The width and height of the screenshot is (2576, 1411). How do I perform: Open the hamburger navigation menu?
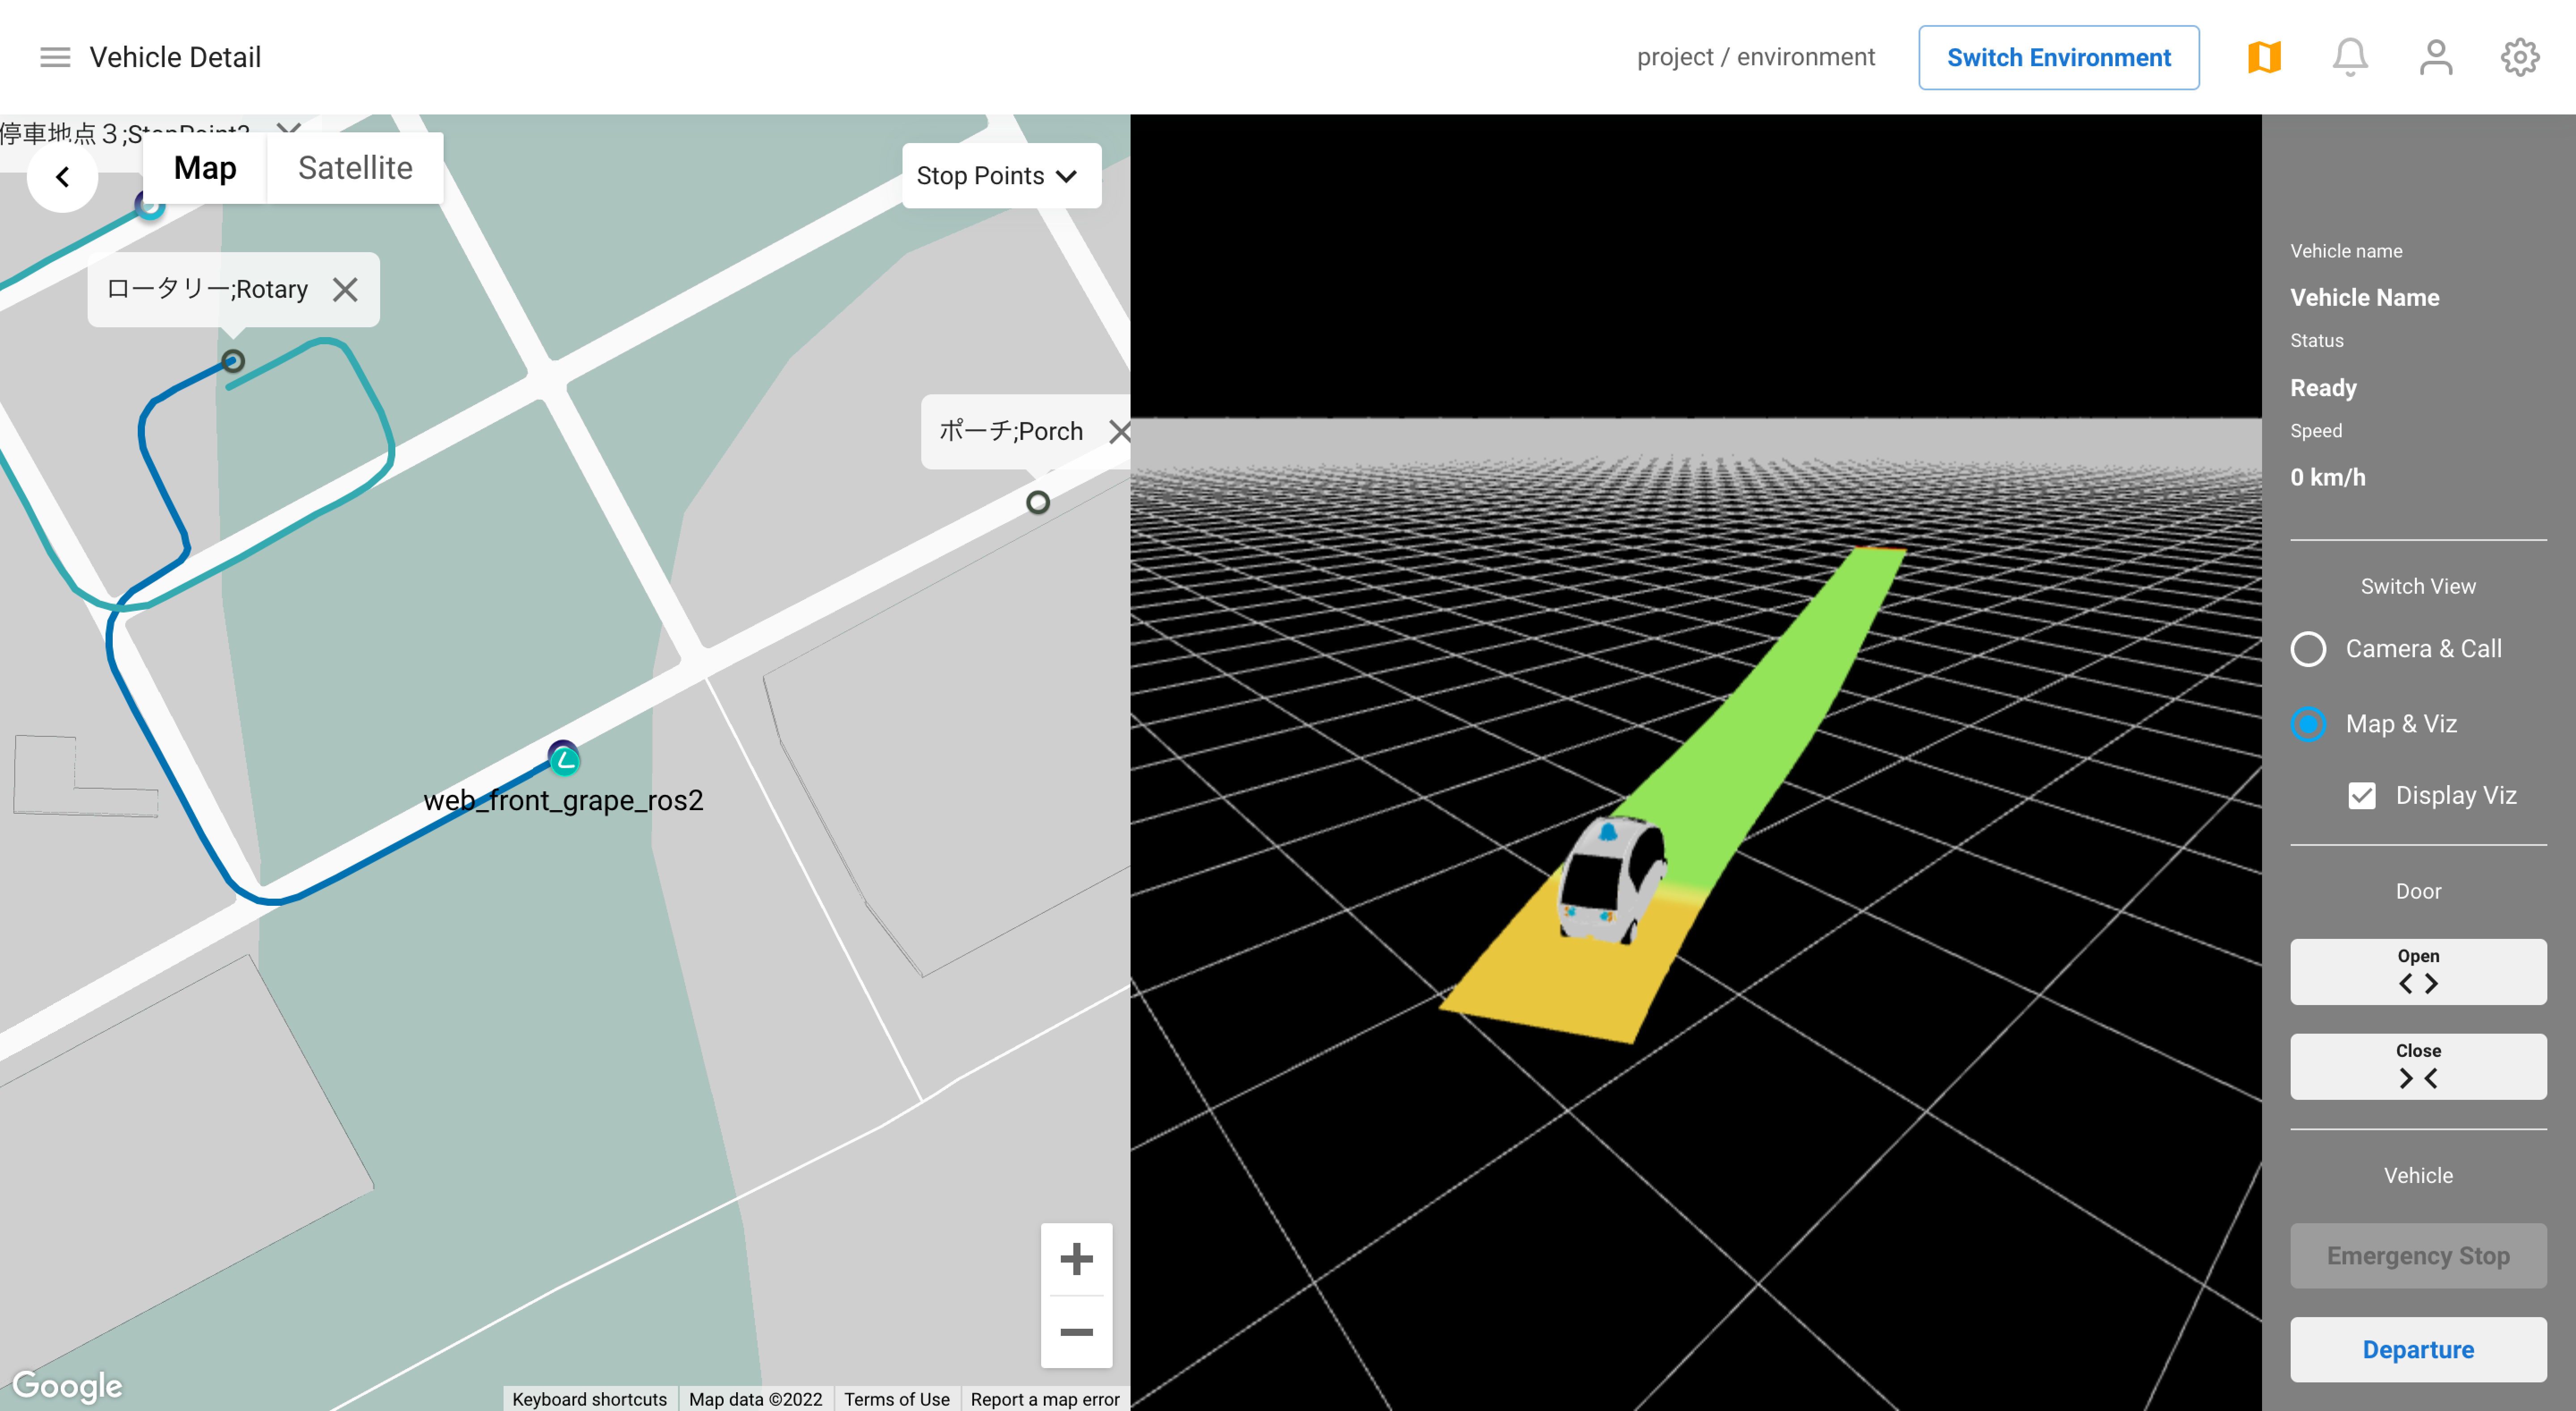click(x=55, y=57)
